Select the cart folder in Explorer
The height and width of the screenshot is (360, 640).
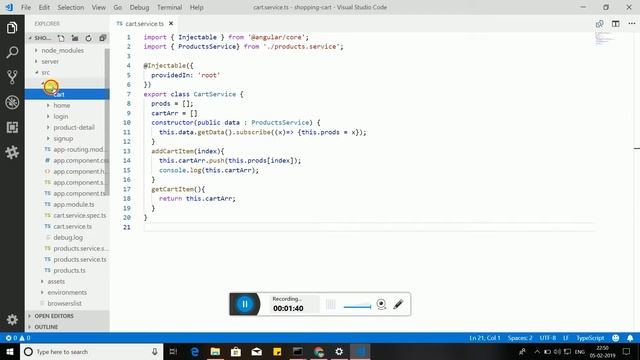coord(66,94)
